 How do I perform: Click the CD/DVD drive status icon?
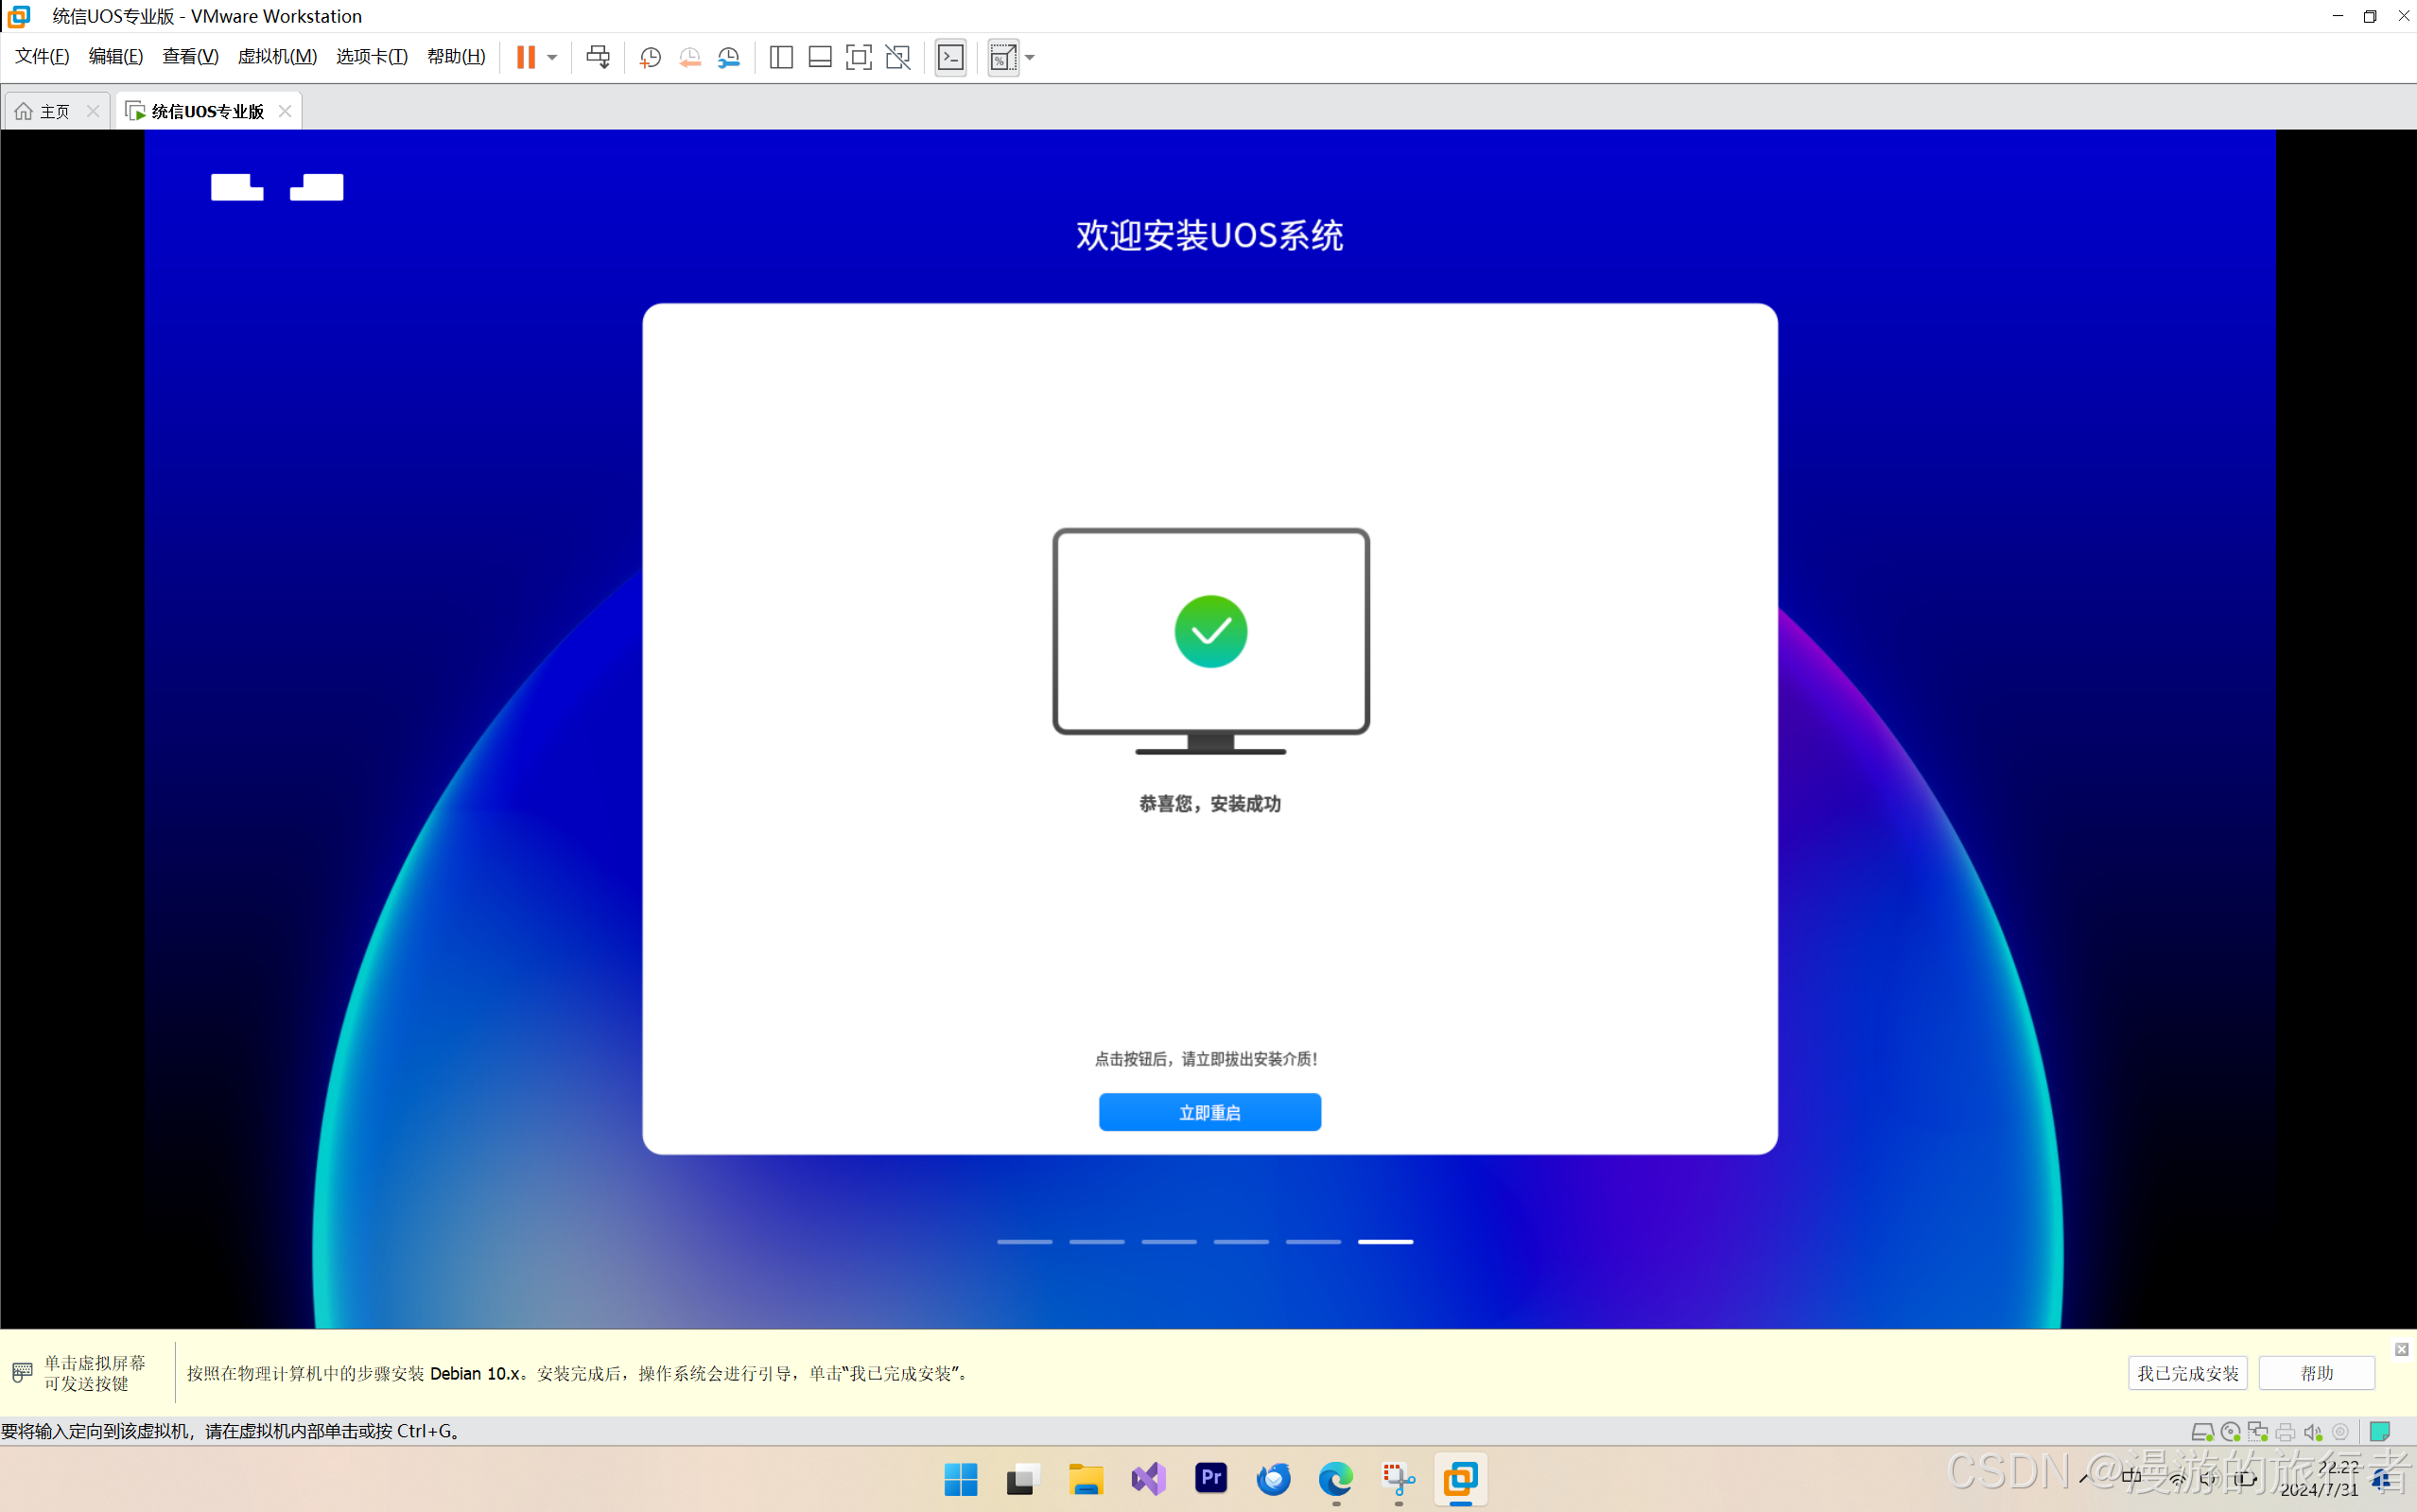(x=2230, y=1432)
